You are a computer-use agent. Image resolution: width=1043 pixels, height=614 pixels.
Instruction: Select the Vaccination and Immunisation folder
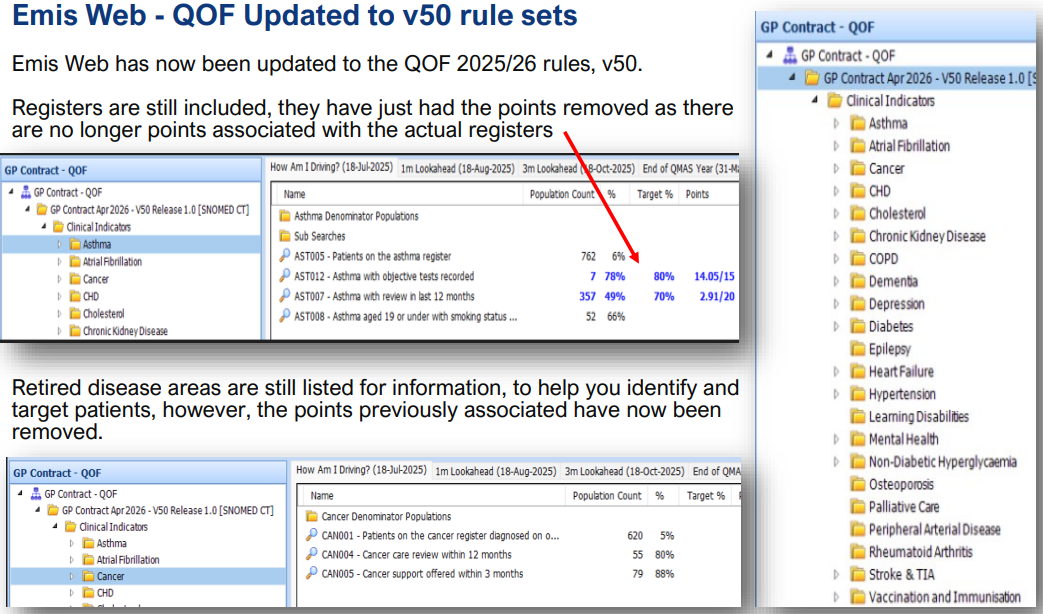tap(944, 597)
